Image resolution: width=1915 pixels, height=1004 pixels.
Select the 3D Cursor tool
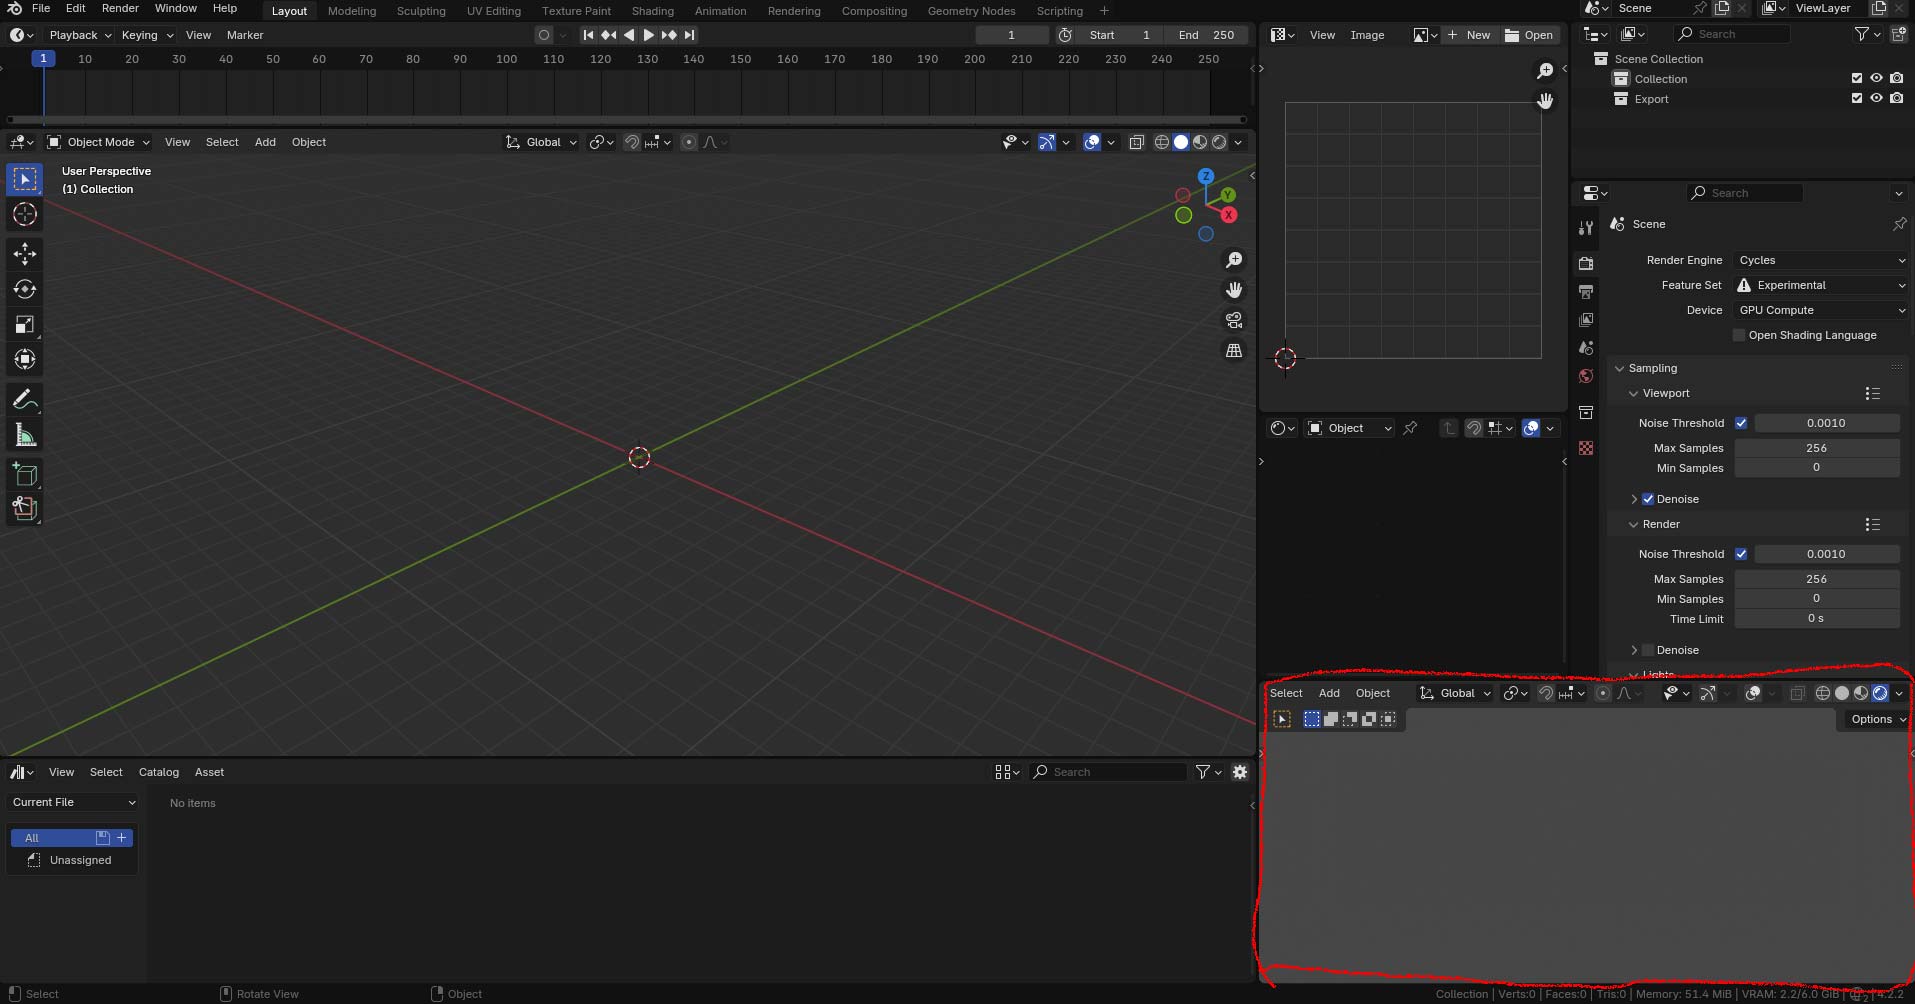point(25,214)
